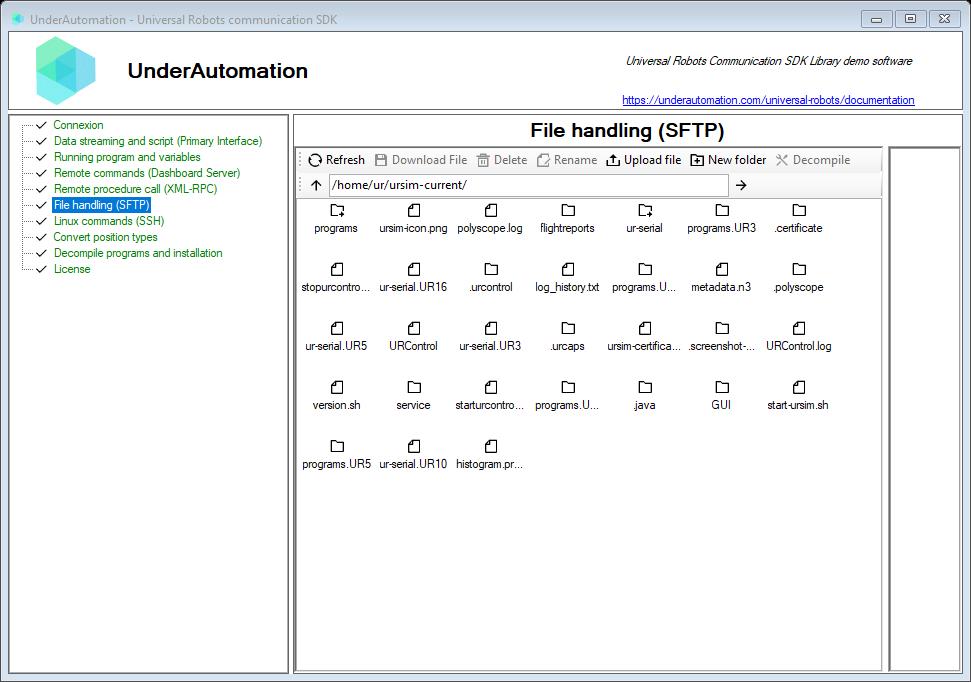Select the service folder
Viewport: 971px width, 682px height.
click(413, 395)
